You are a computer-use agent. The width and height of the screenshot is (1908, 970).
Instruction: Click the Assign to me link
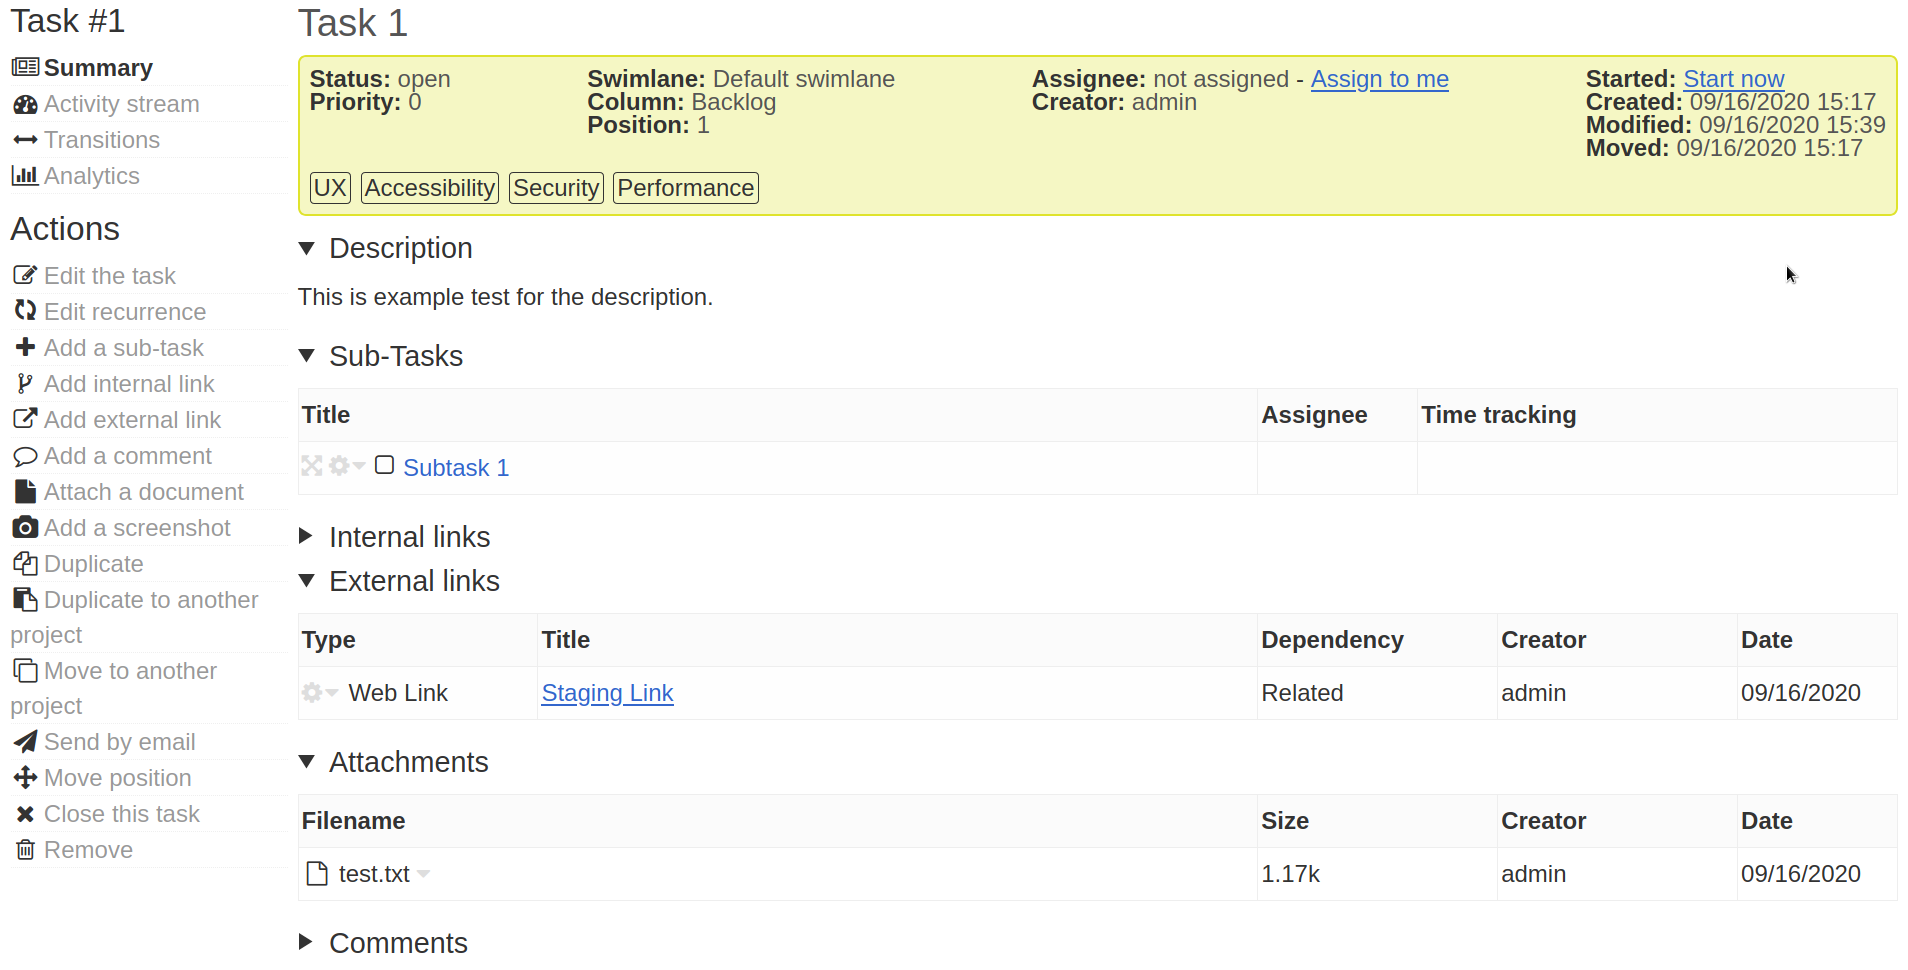(x=1379, y=79)
